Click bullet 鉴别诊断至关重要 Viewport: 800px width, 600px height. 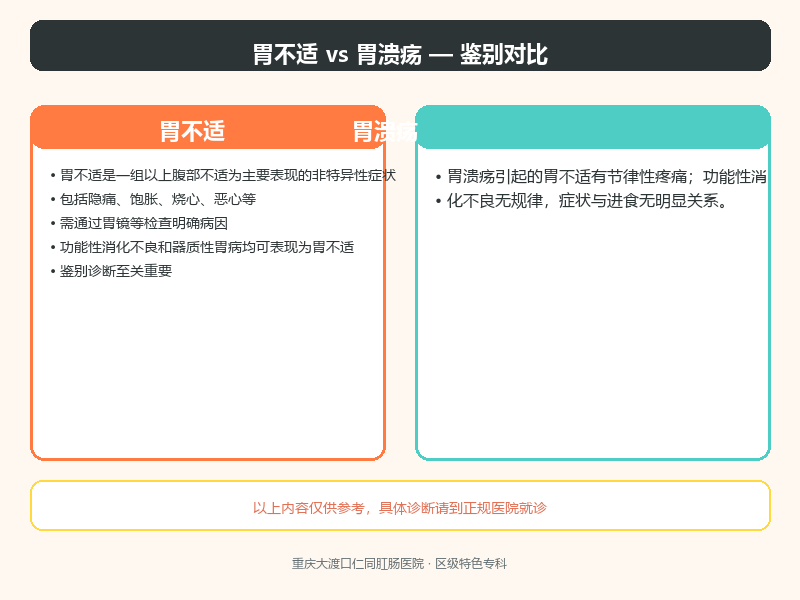116,271
